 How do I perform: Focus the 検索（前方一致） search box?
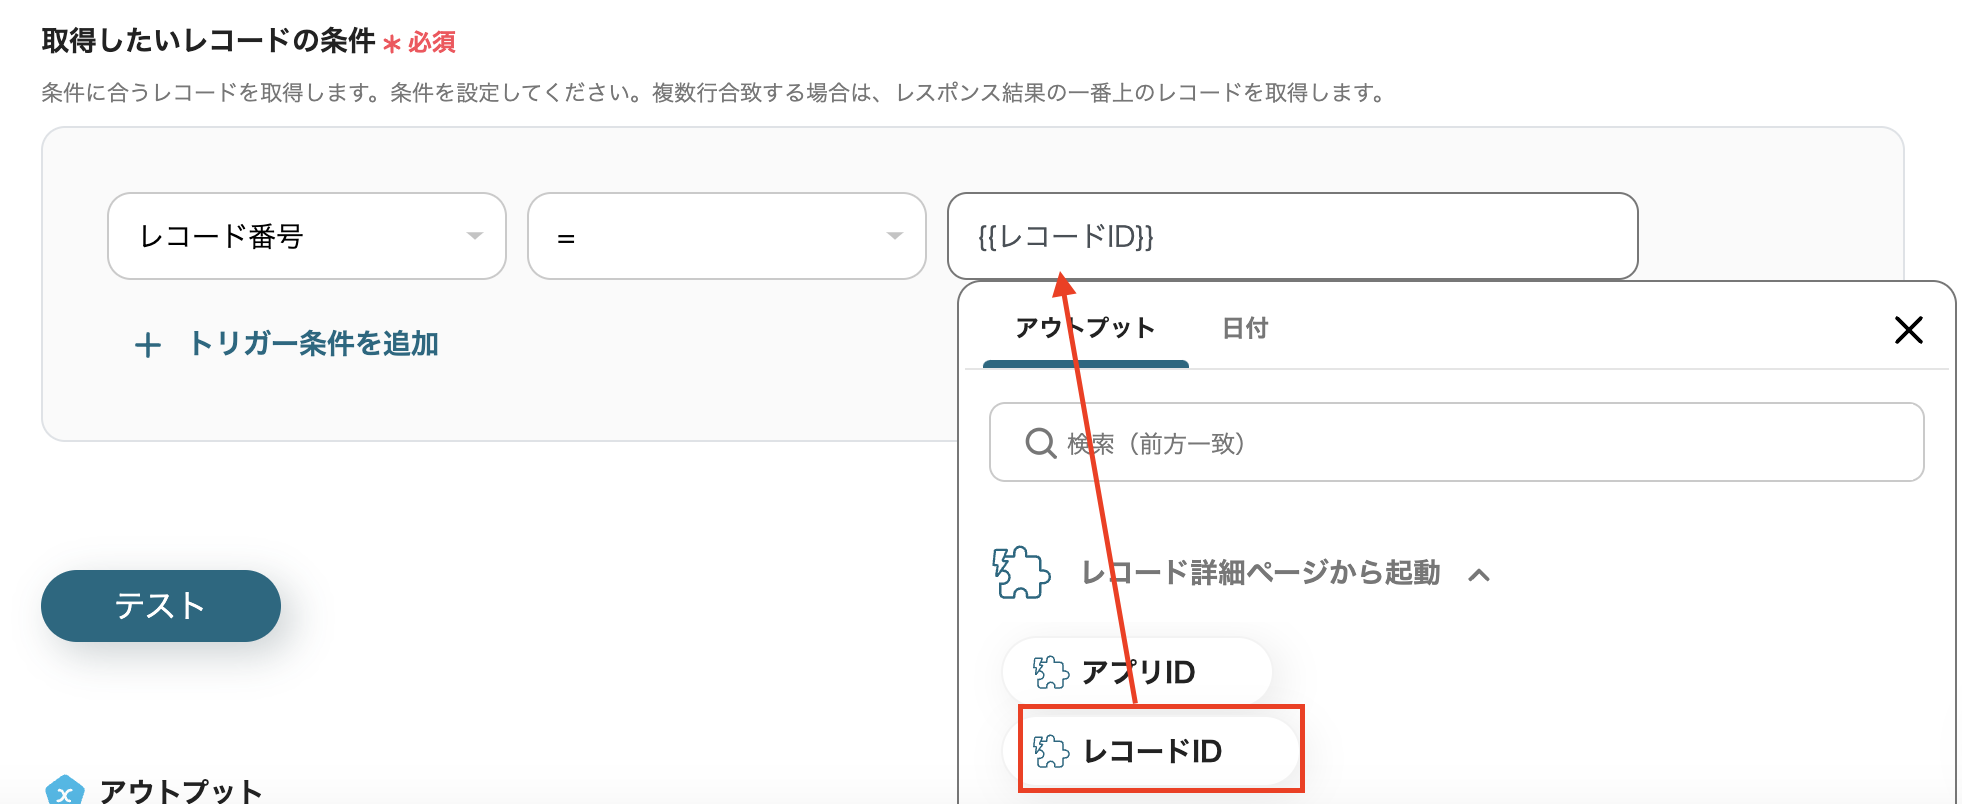(1456, 442)
